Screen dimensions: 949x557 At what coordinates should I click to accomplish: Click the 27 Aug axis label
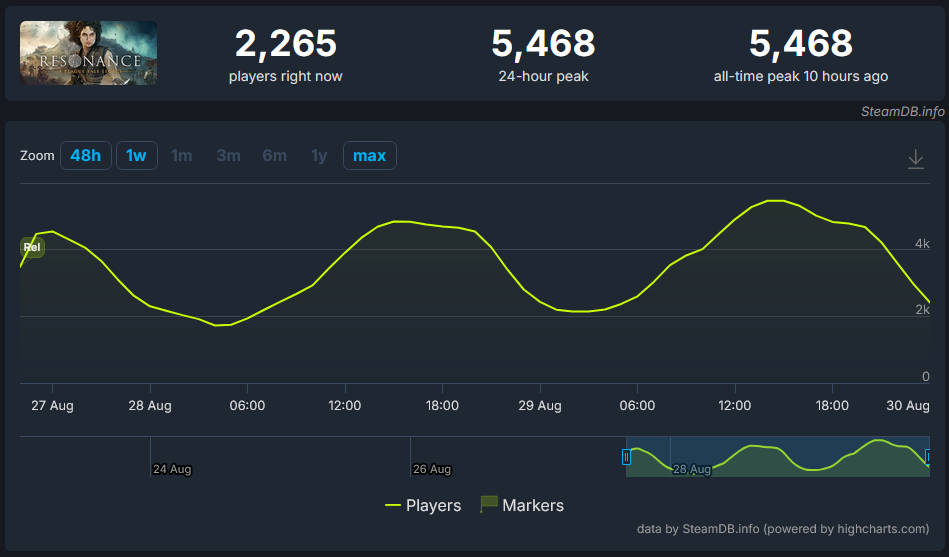click(53, 406)
